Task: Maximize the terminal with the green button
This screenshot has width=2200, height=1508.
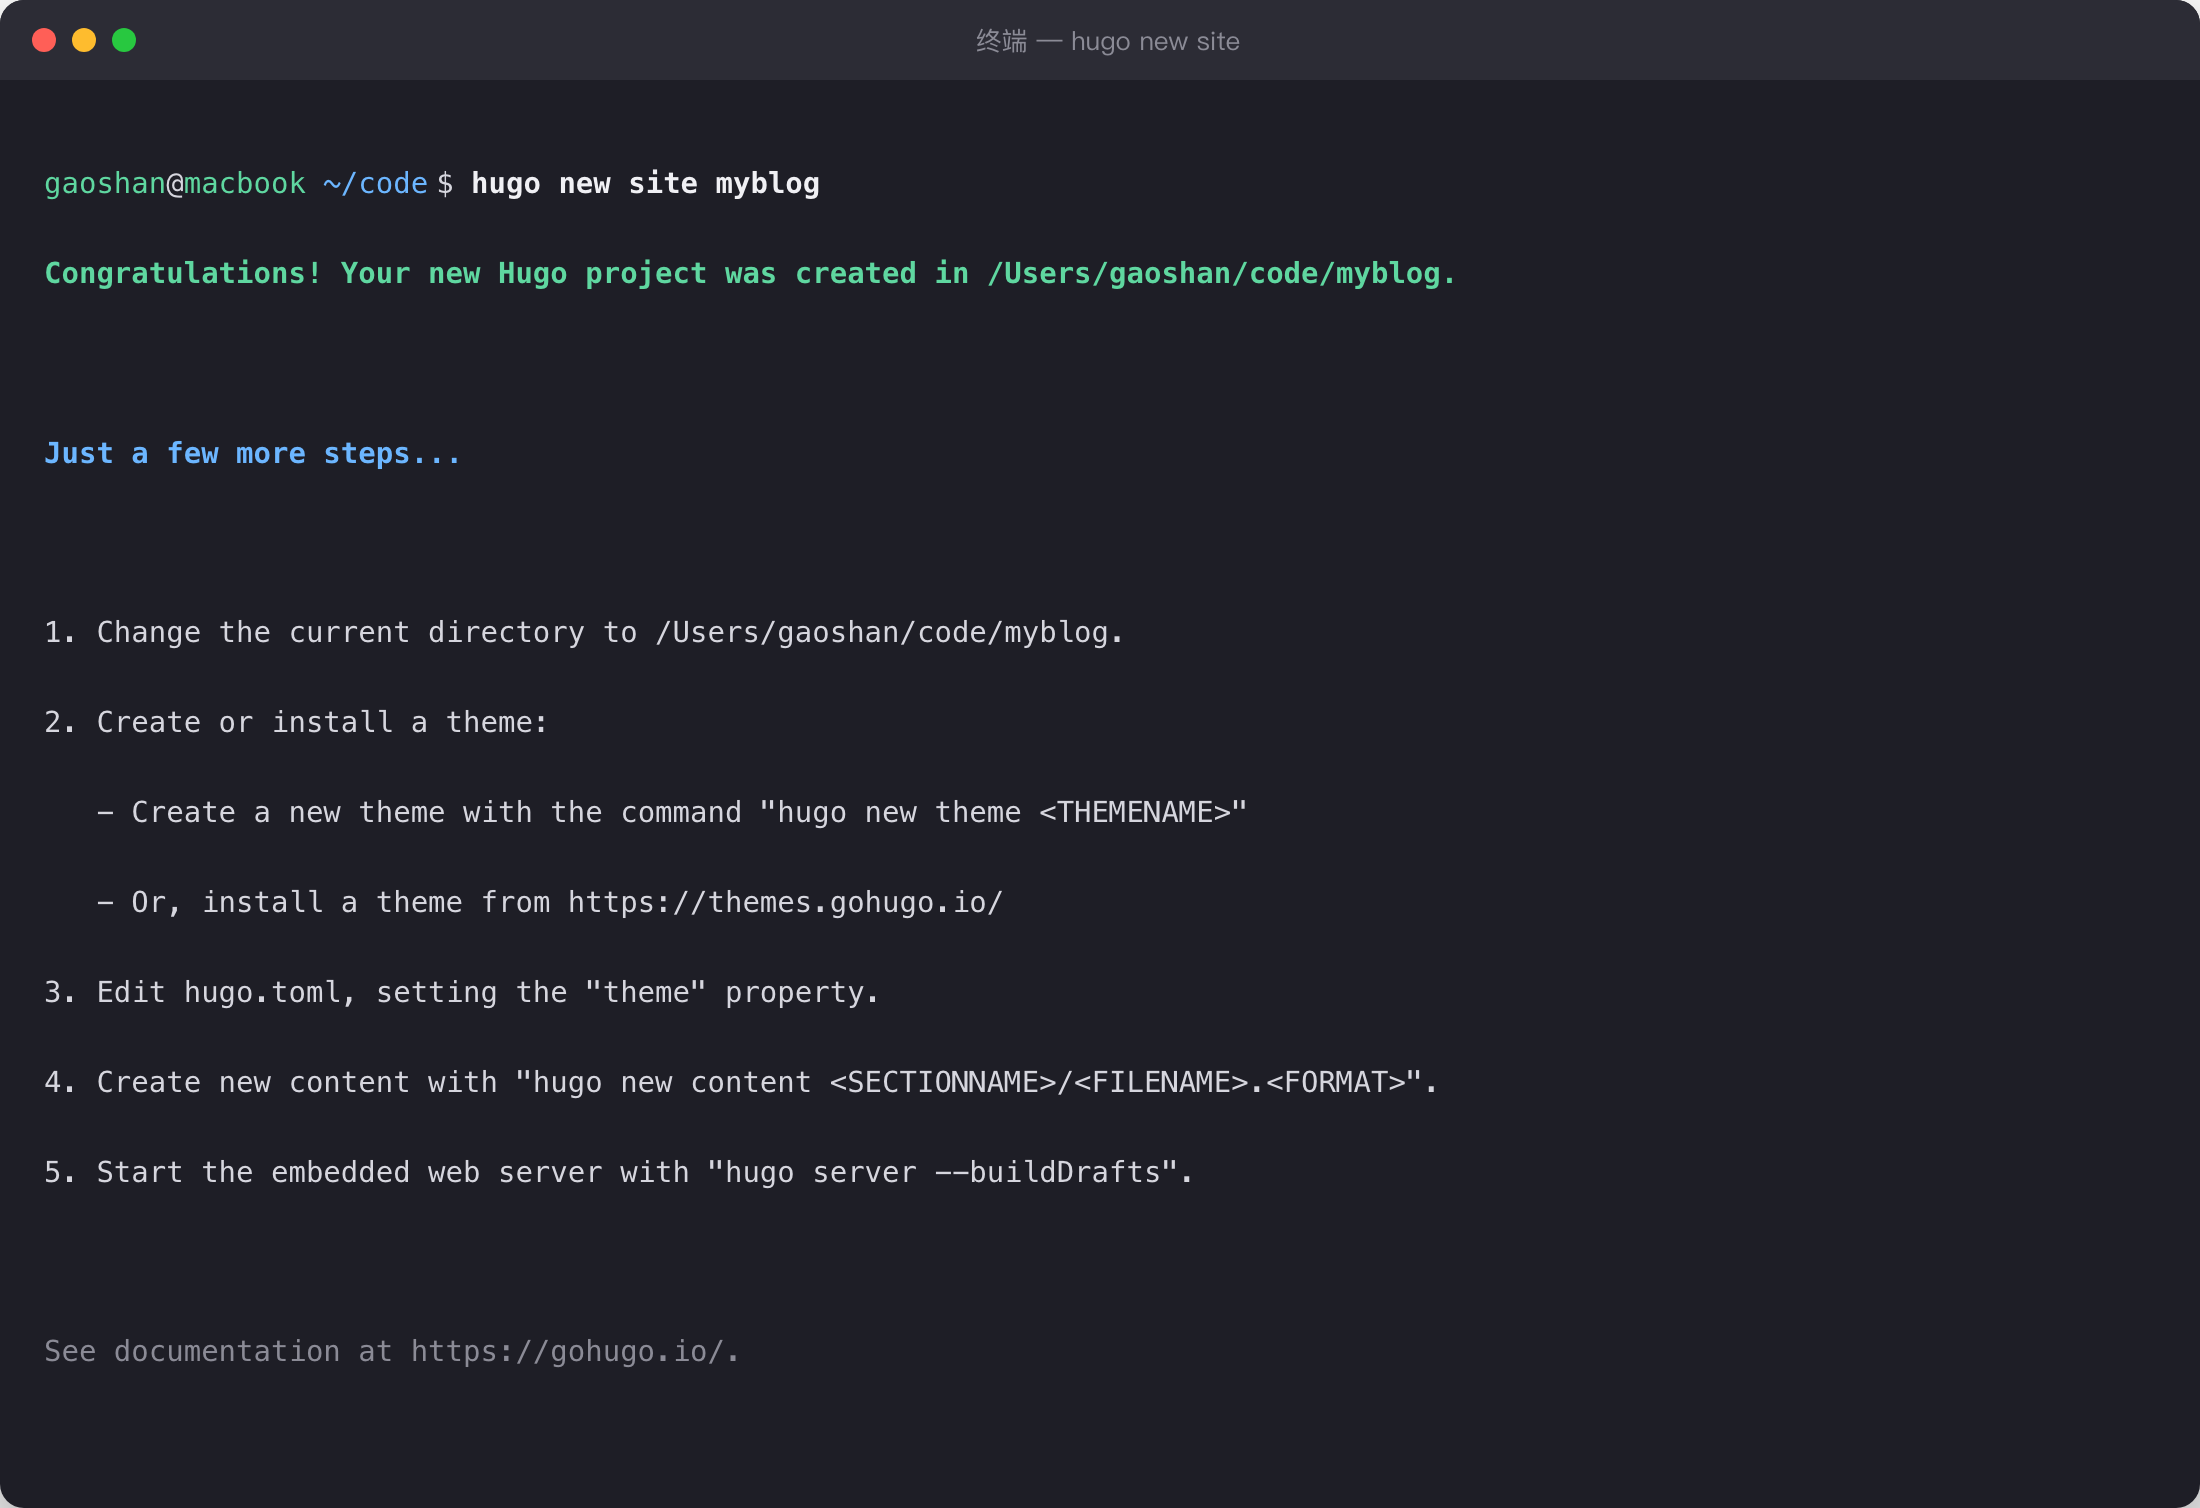Action: pos(124,40)
